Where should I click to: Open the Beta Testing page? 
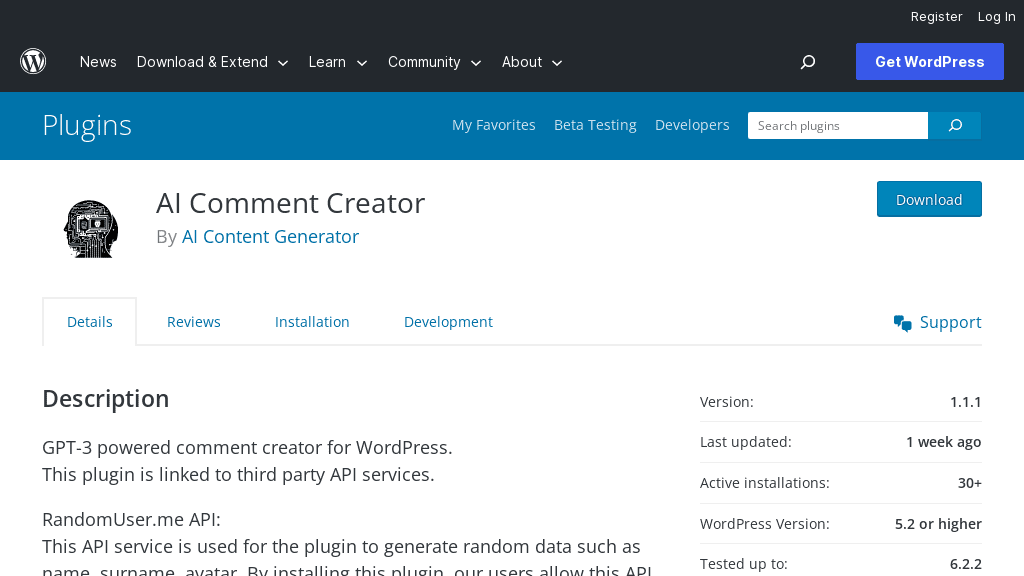pyautogui.click(x=595, y=125)
